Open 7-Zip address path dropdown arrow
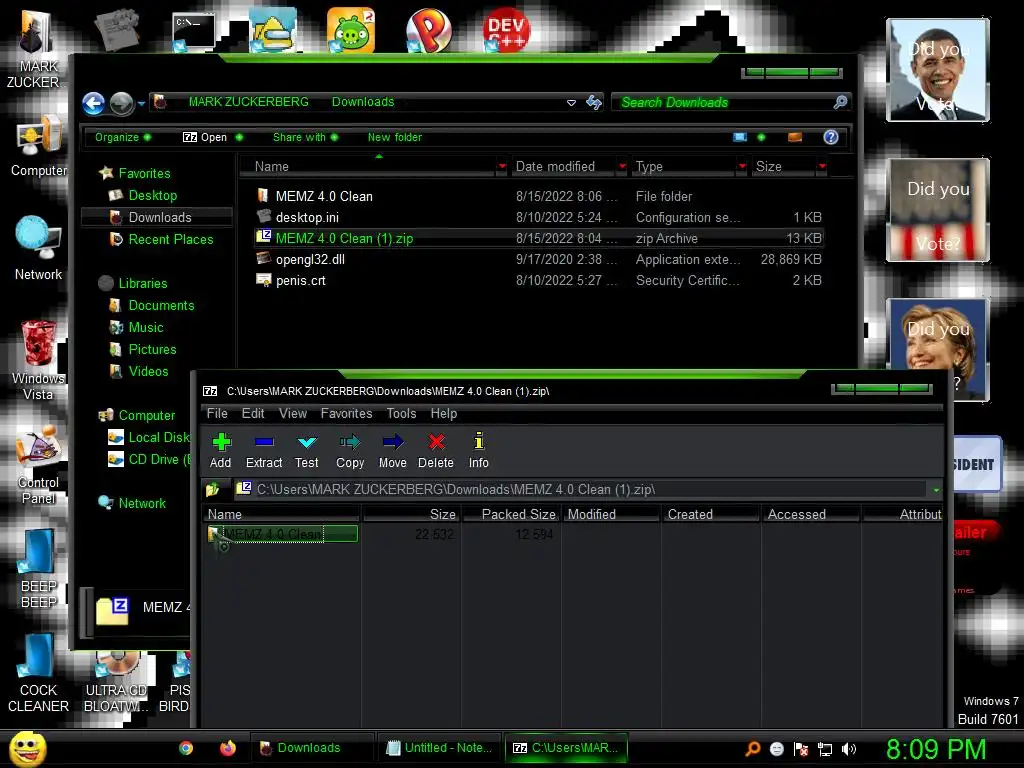 [x=936, y=490]
